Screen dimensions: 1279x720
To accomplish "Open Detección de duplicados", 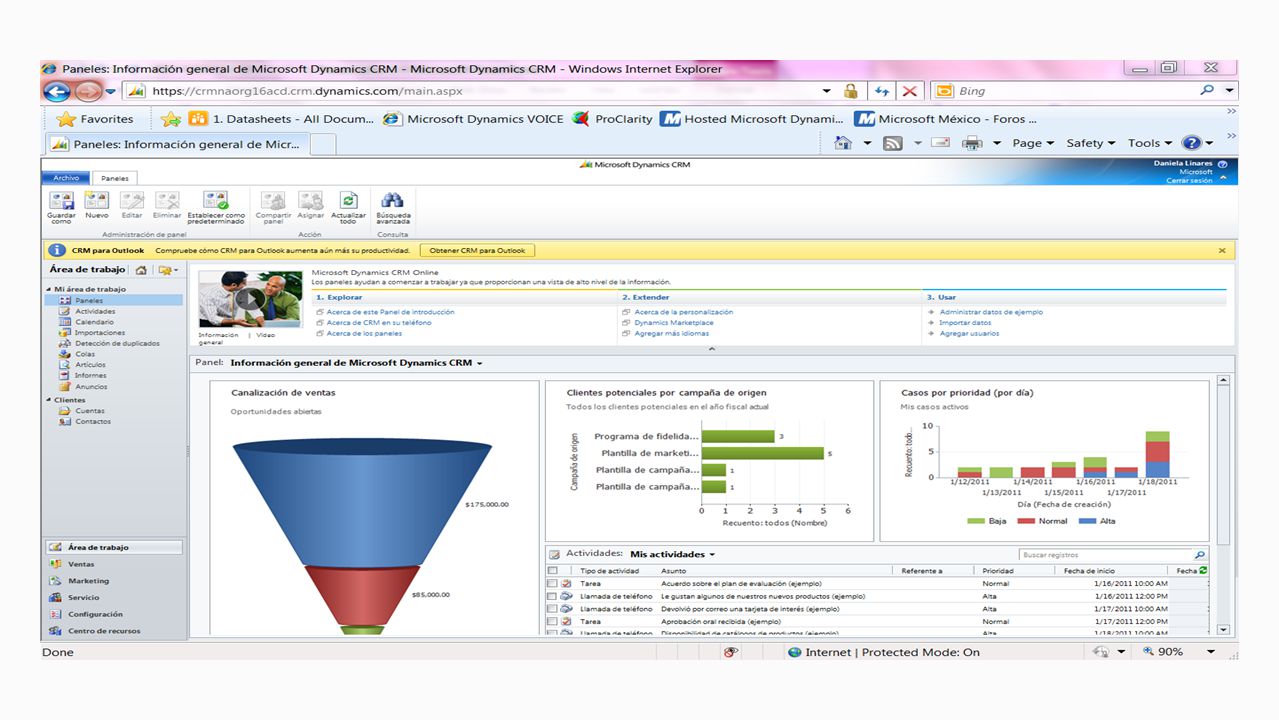I will [117, 344].
